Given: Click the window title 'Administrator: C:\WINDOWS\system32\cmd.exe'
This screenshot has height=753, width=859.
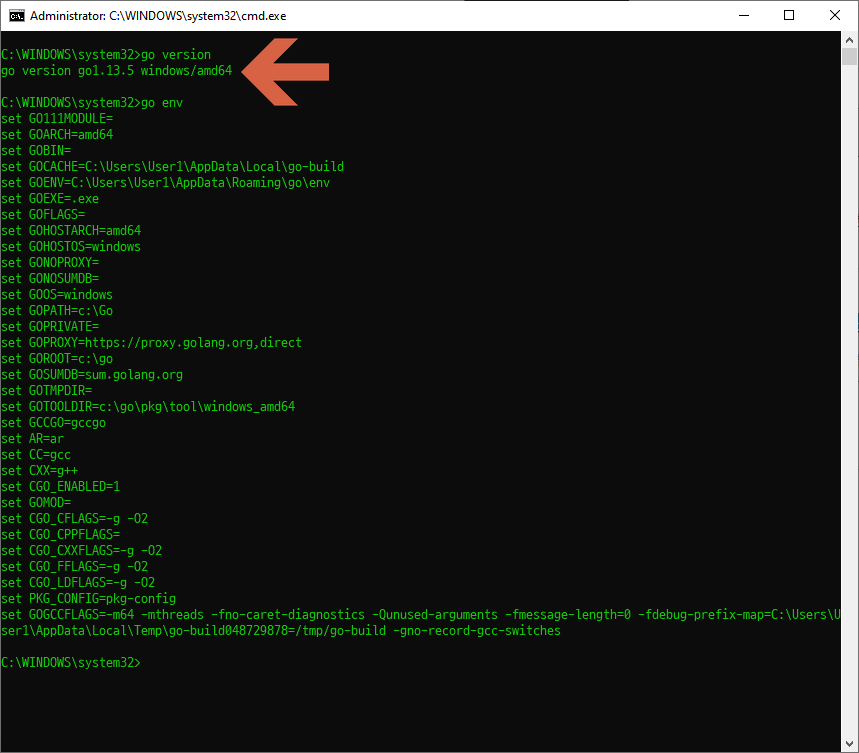Looking at the screenshot, I should [158, 16].
